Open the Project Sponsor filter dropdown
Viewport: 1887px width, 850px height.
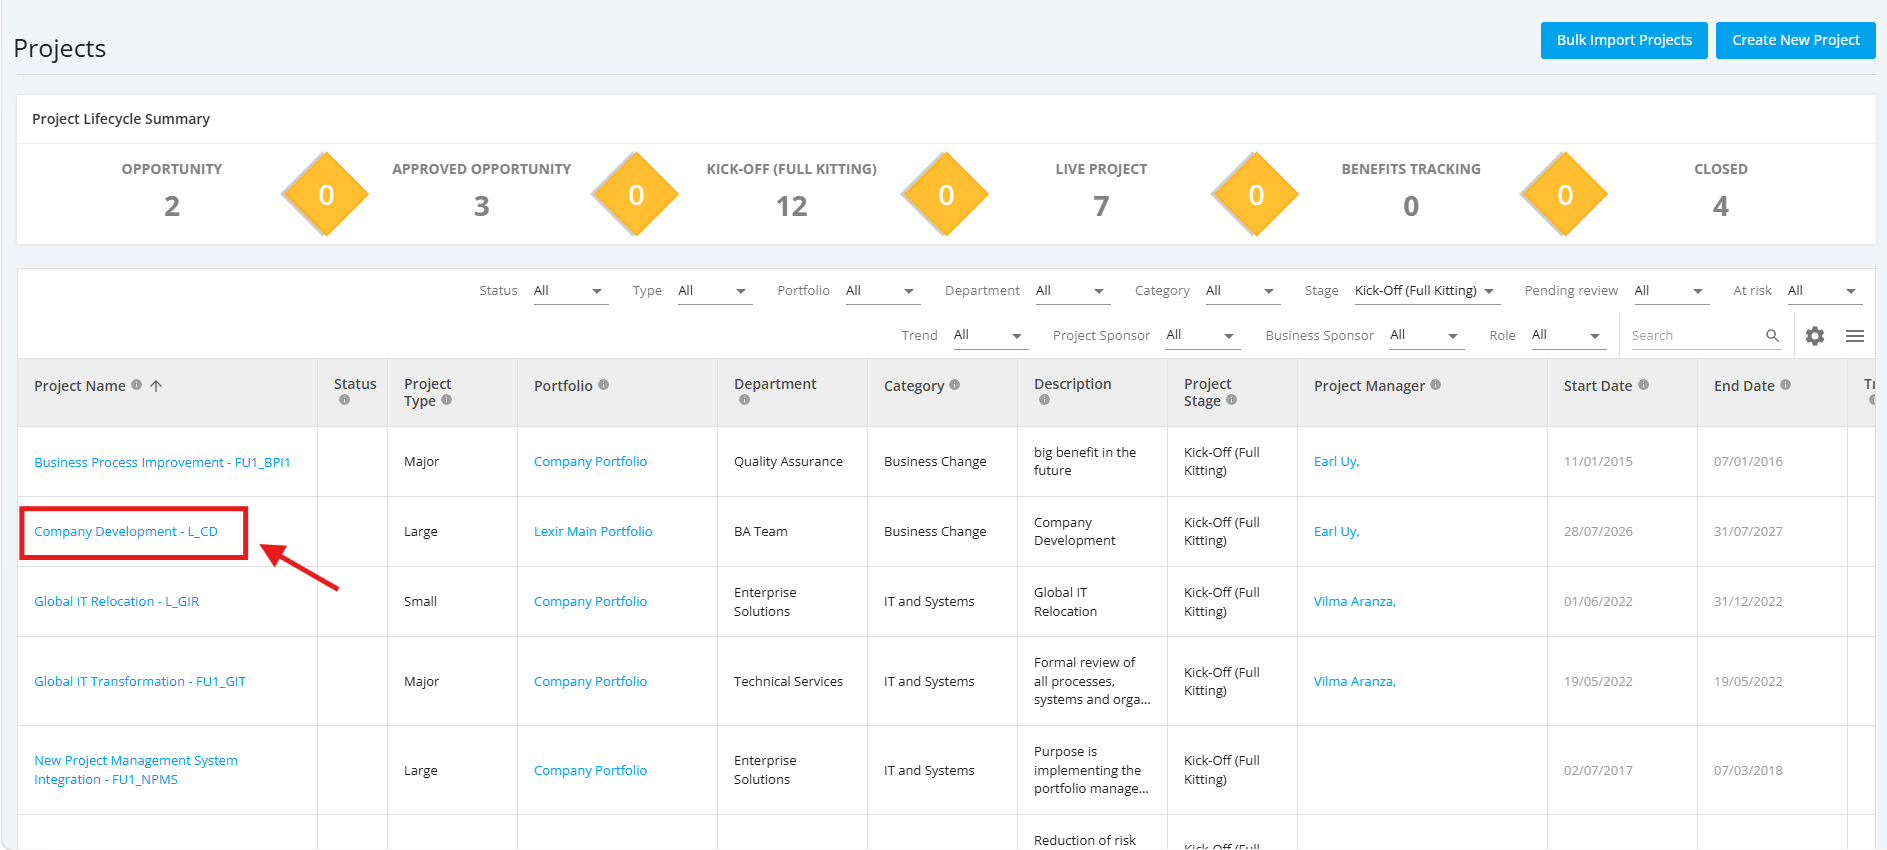coord(1203,335)
